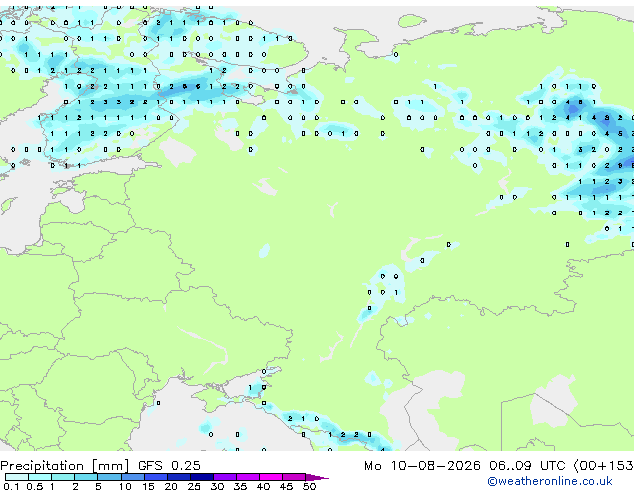Screen dimensions: 634x490
Task: Click the above-50 arrow at legend end
Action: click(317, 477)
